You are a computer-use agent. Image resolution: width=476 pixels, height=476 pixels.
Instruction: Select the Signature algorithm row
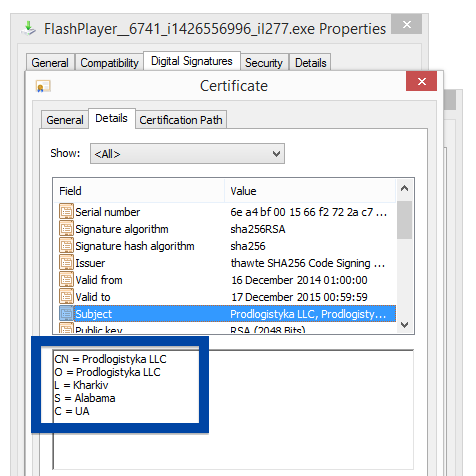[x=227, y=229]
